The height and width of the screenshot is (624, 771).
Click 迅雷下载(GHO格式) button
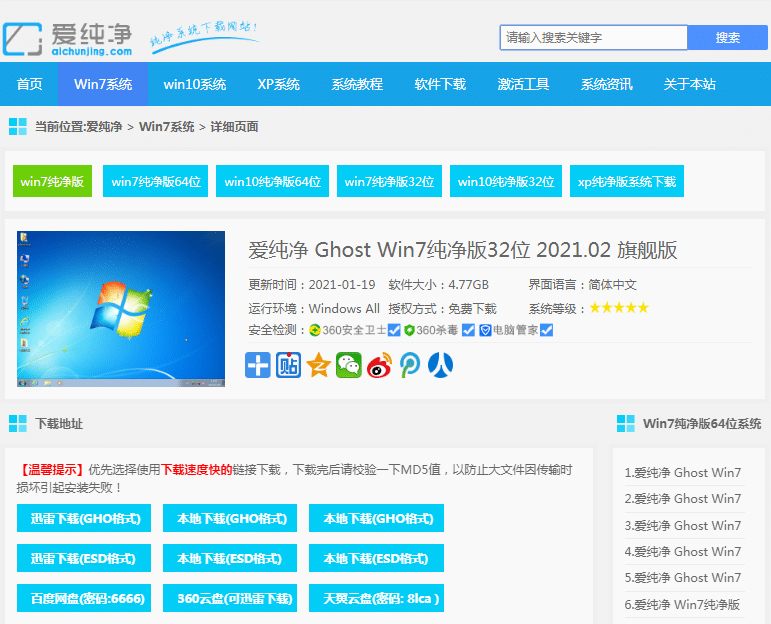(x=84, y=518)
